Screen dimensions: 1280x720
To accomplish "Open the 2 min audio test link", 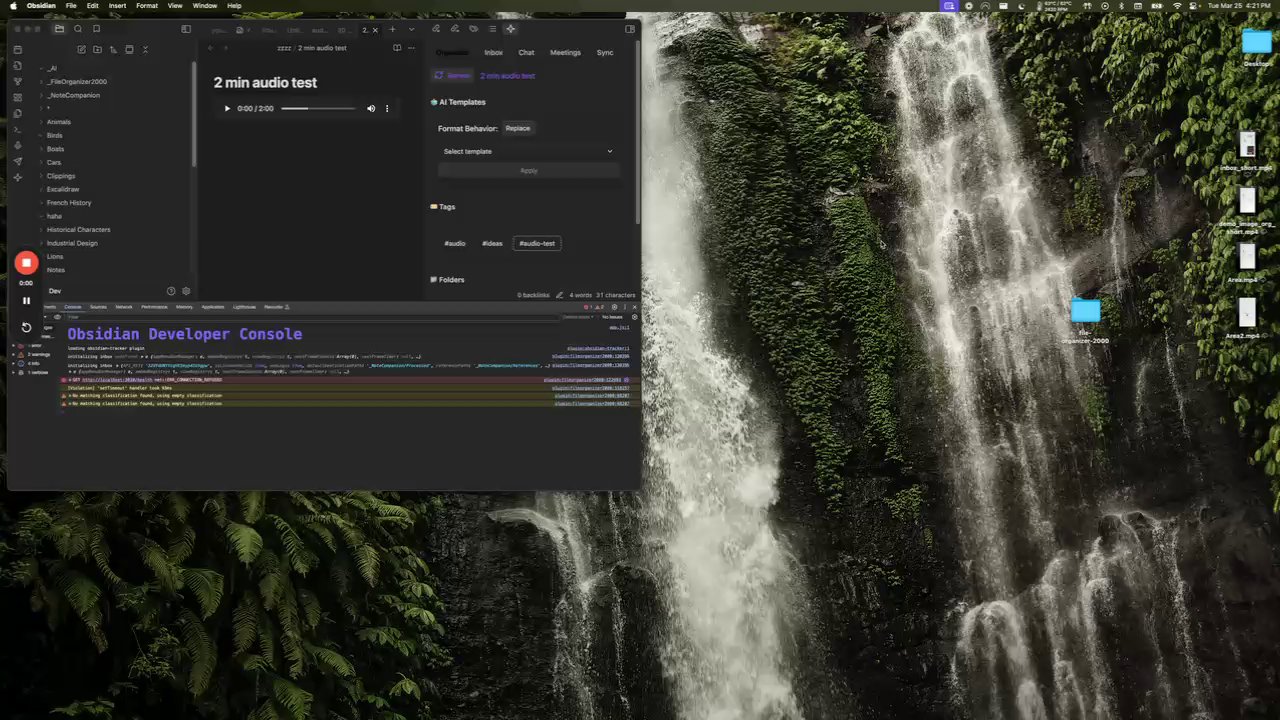I will [507, 76].
